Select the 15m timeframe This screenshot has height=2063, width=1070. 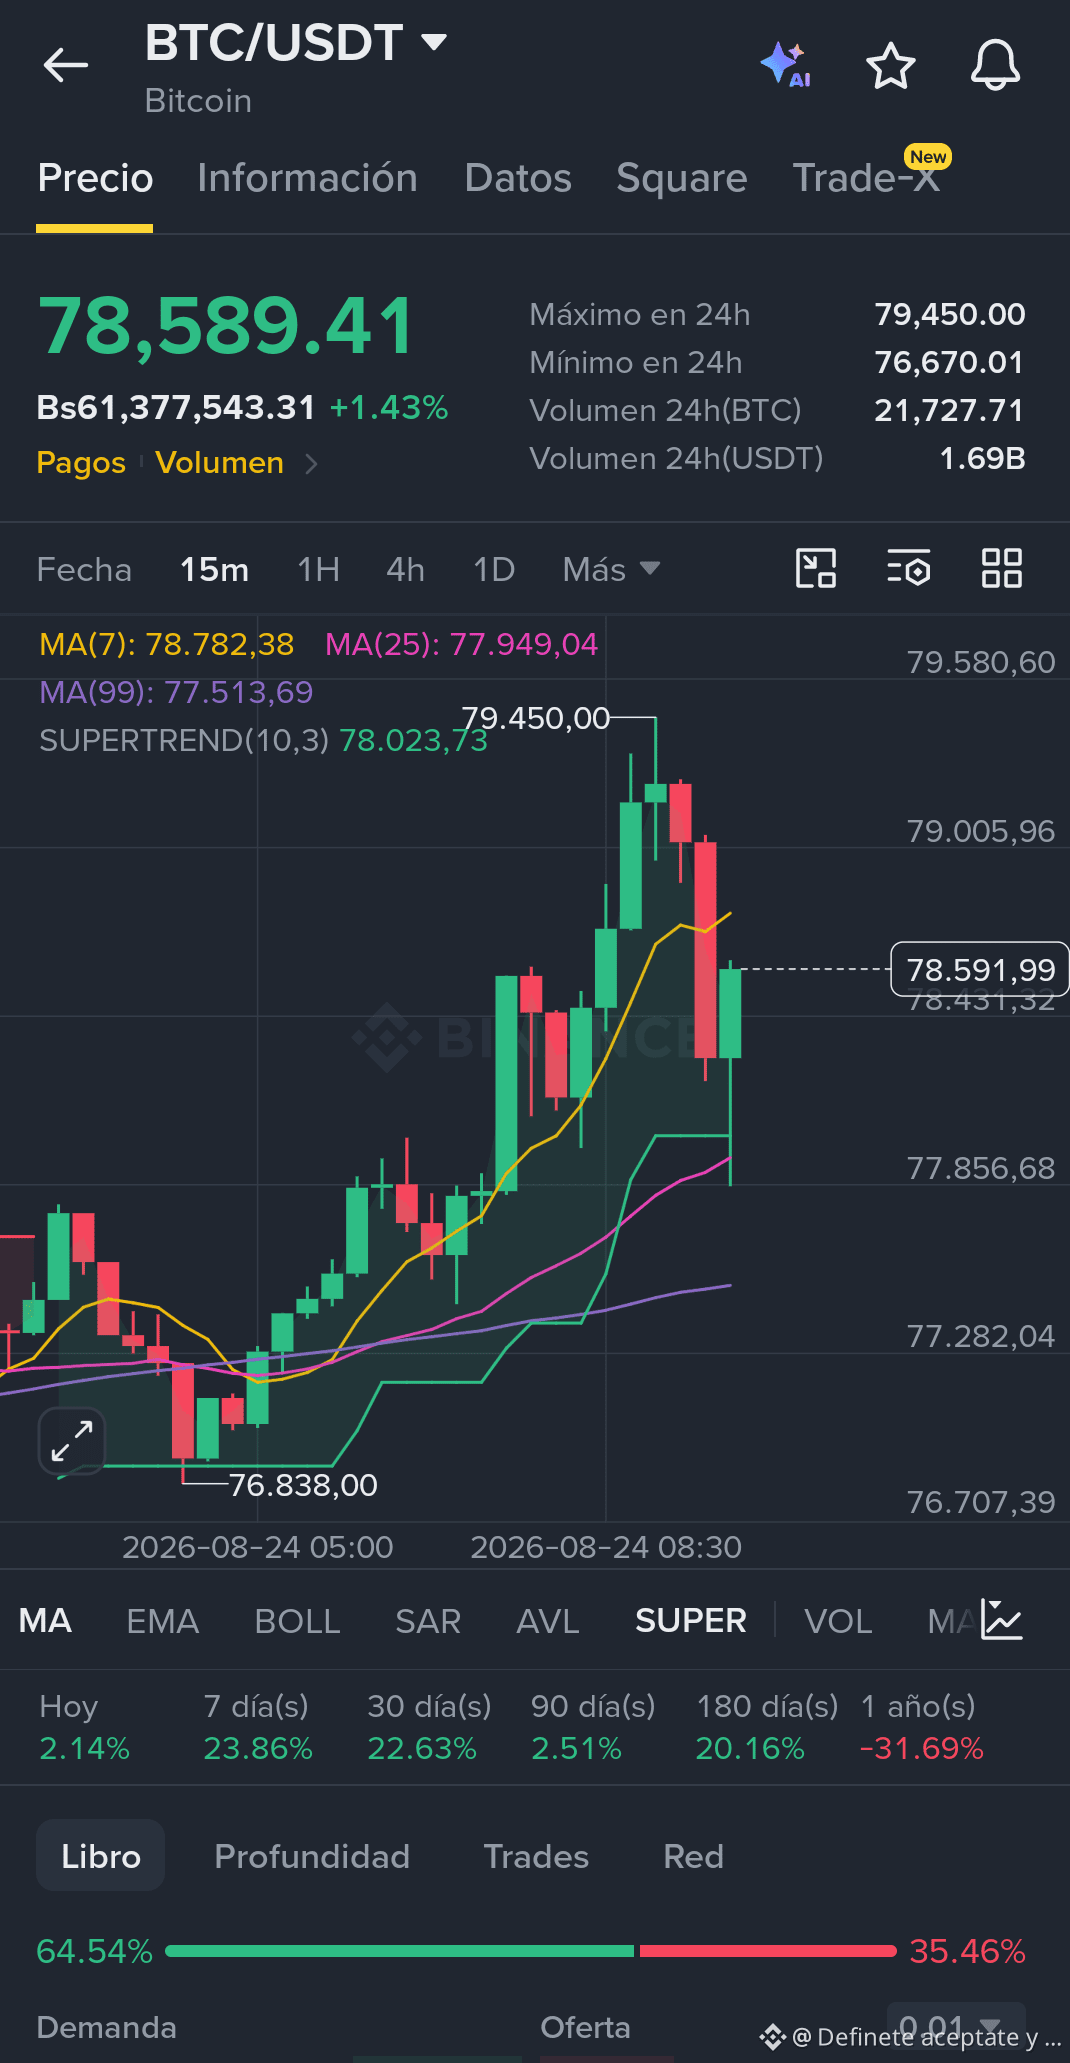214,569
